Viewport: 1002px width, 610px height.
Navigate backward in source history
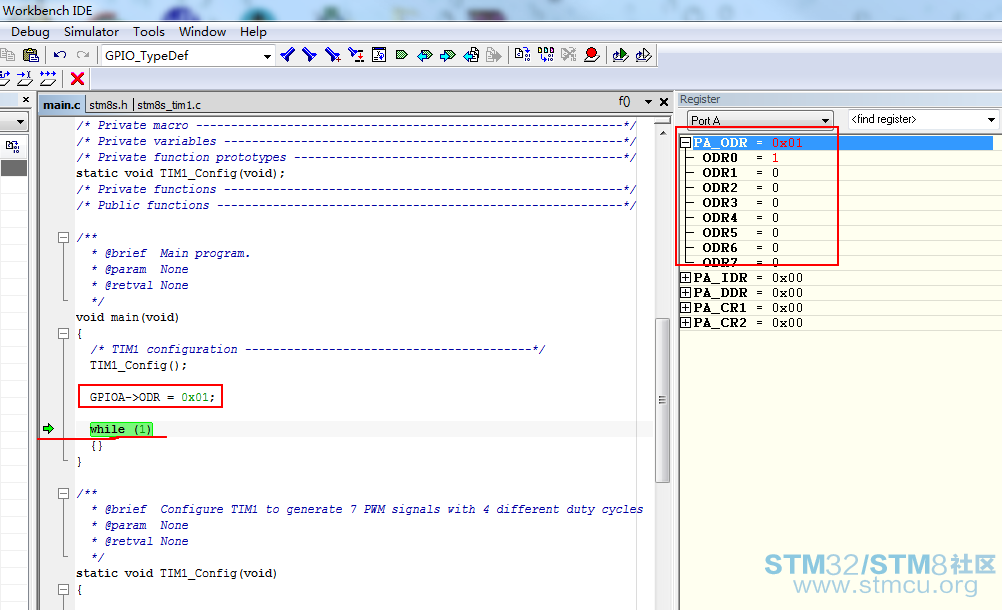(471, 55)
